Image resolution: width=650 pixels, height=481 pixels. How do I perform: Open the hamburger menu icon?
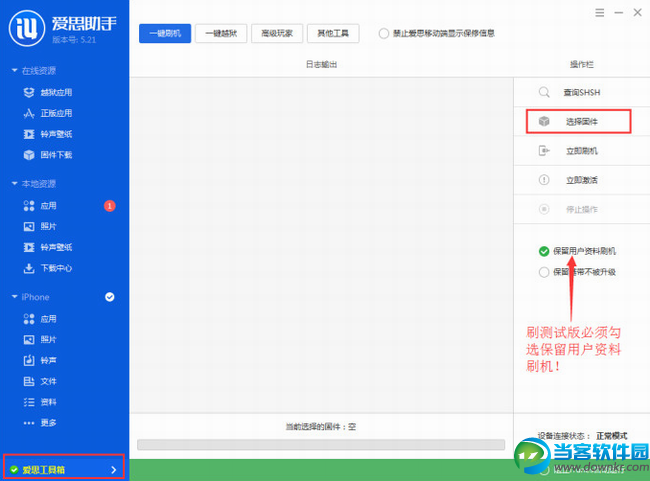click(599, 13)
